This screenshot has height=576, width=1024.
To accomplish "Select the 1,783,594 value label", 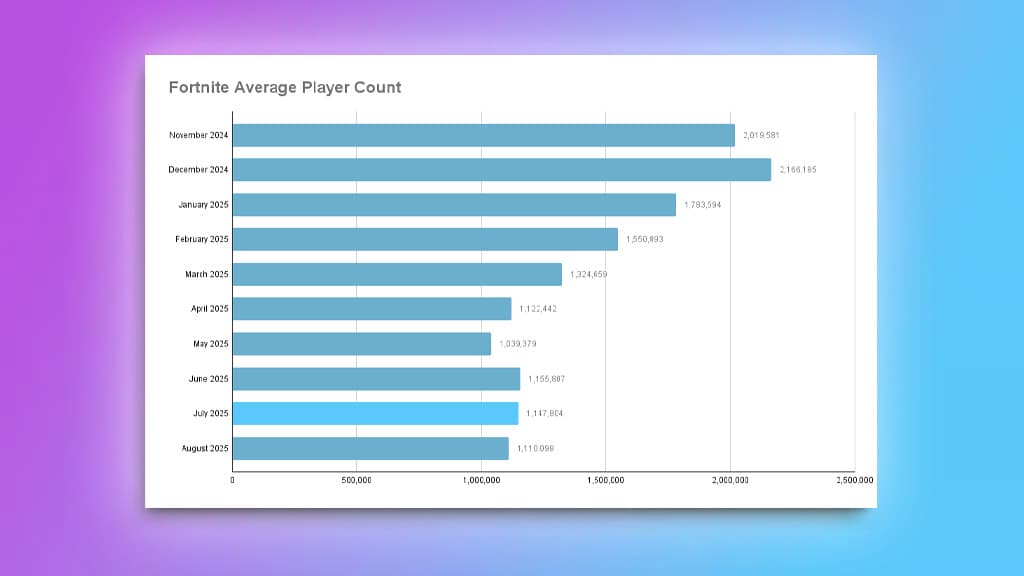I will [703, 204].
